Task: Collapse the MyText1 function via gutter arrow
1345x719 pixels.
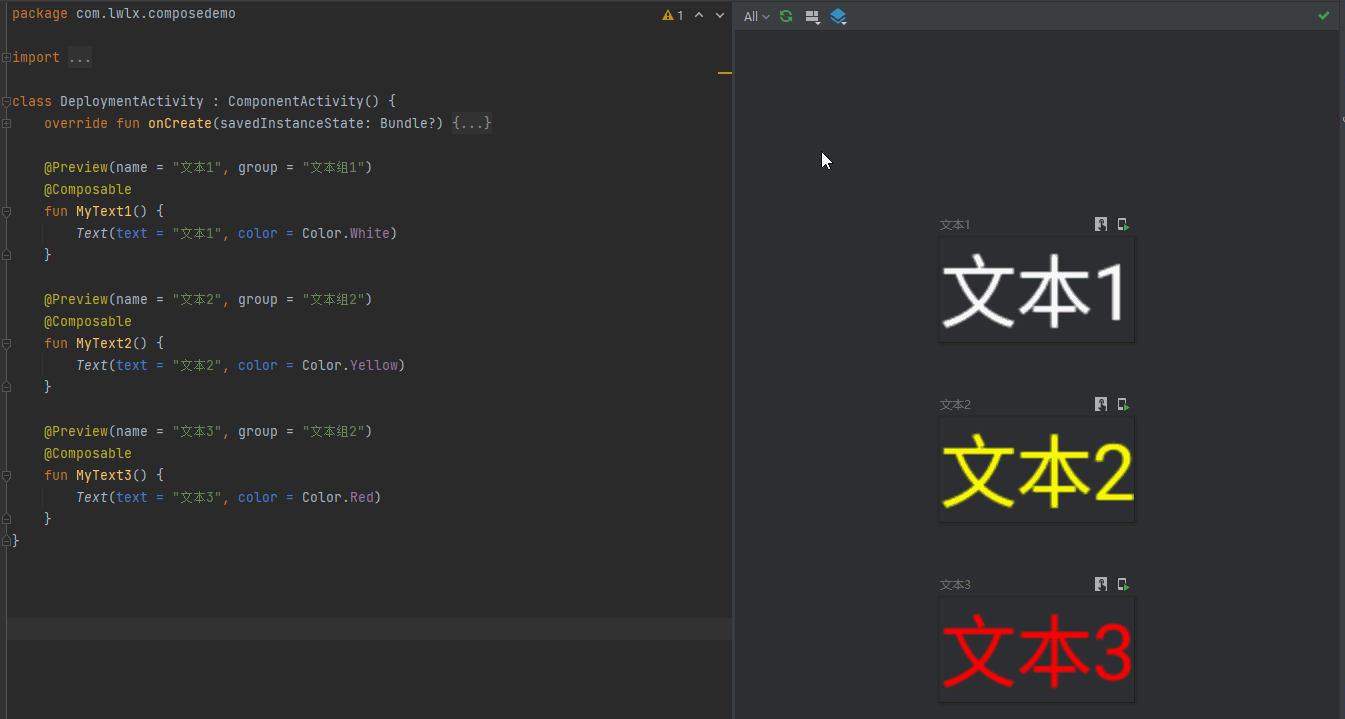Action: tap(7, 211)
